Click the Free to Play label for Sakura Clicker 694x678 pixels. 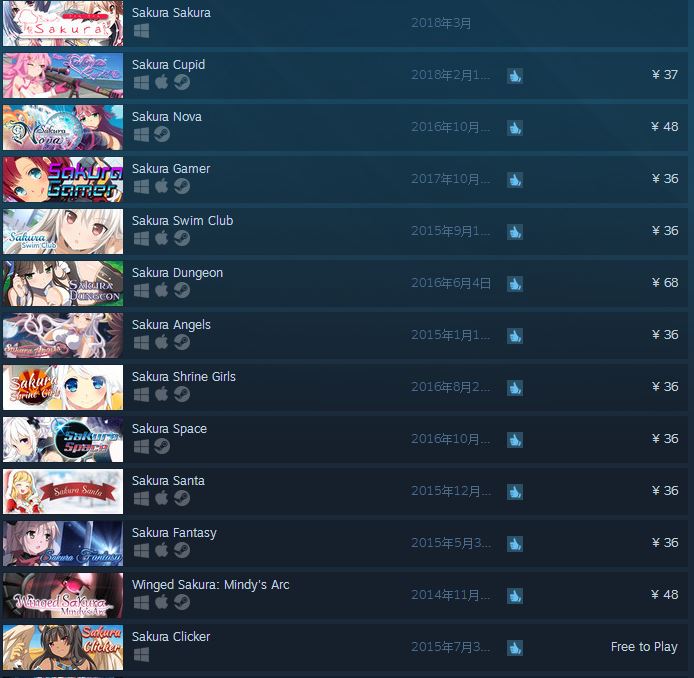644,647
